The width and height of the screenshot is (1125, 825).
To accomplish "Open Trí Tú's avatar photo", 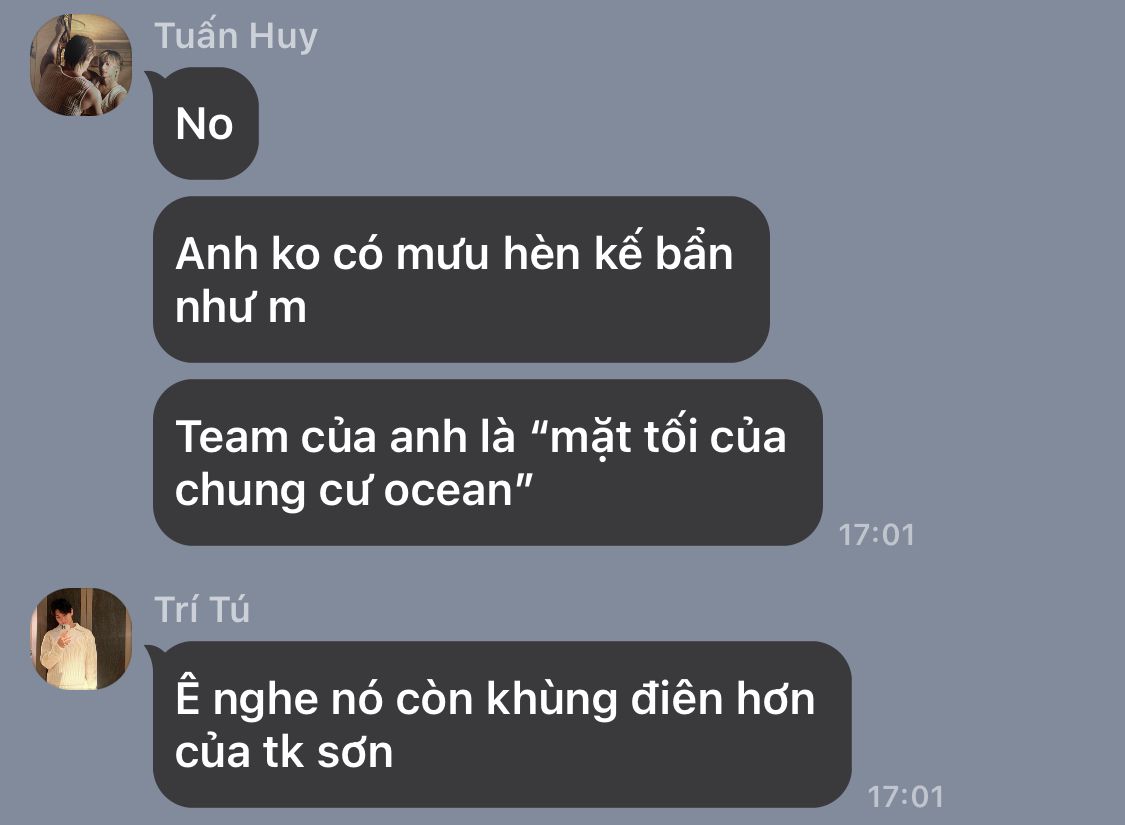I will [81, 639].
